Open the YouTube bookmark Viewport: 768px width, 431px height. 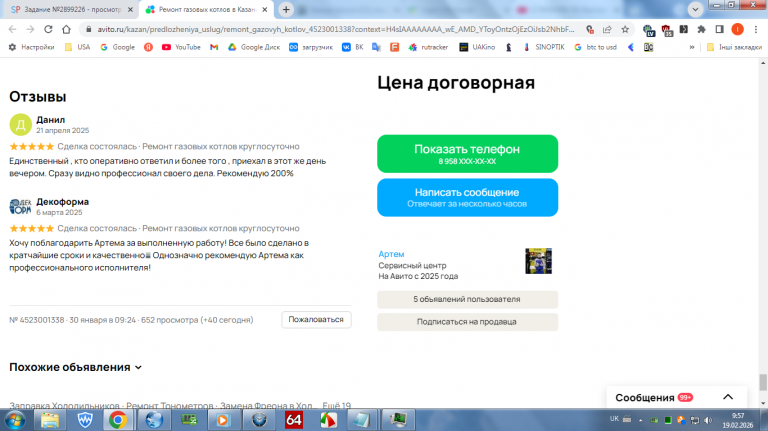tap(181, 47)
